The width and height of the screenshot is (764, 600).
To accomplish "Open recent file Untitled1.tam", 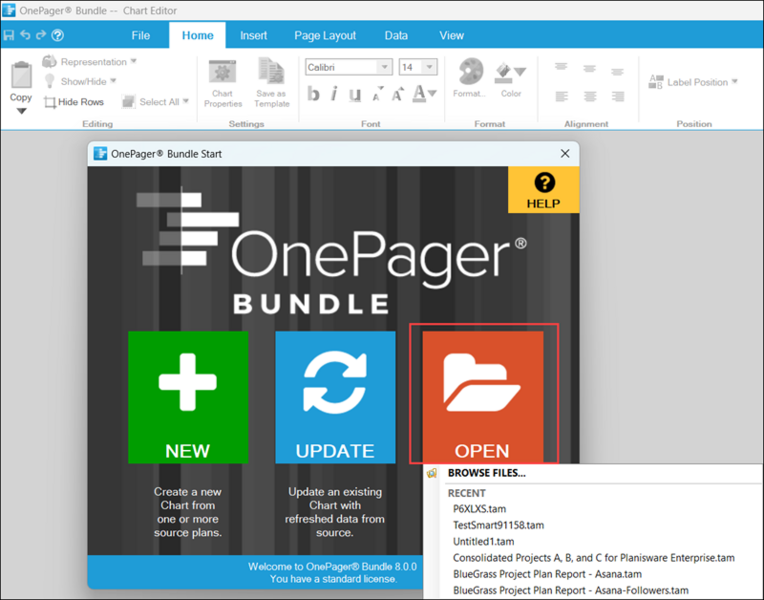I will (483, 542).
